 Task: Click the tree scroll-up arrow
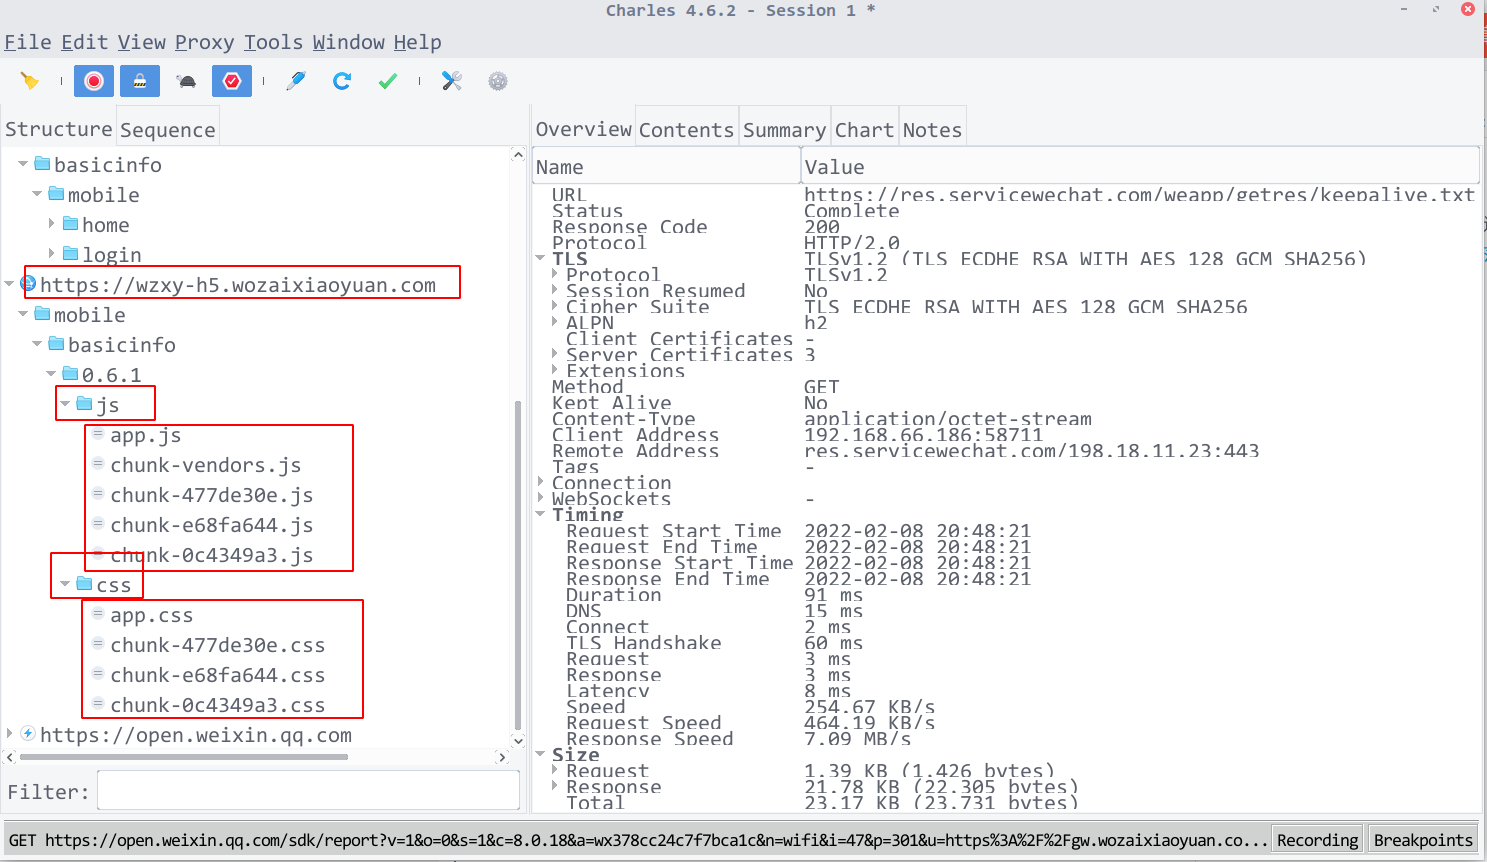[517, 154]
